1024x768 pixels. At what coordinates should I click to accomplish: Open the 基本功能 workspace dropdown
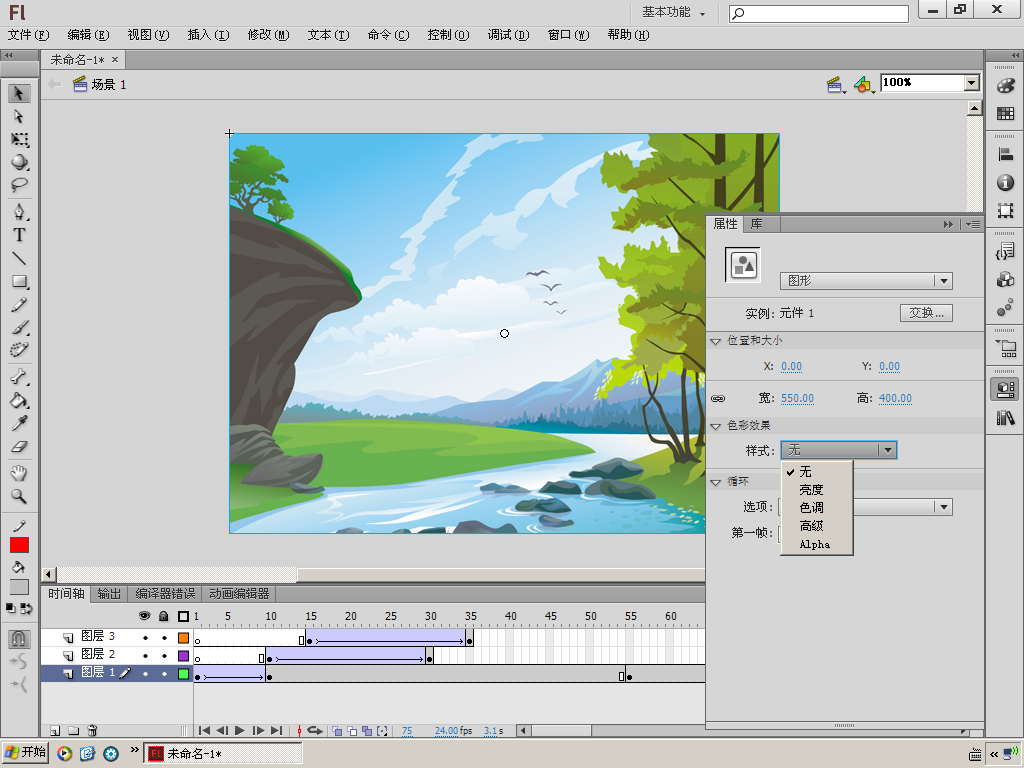tap(673, 12)
